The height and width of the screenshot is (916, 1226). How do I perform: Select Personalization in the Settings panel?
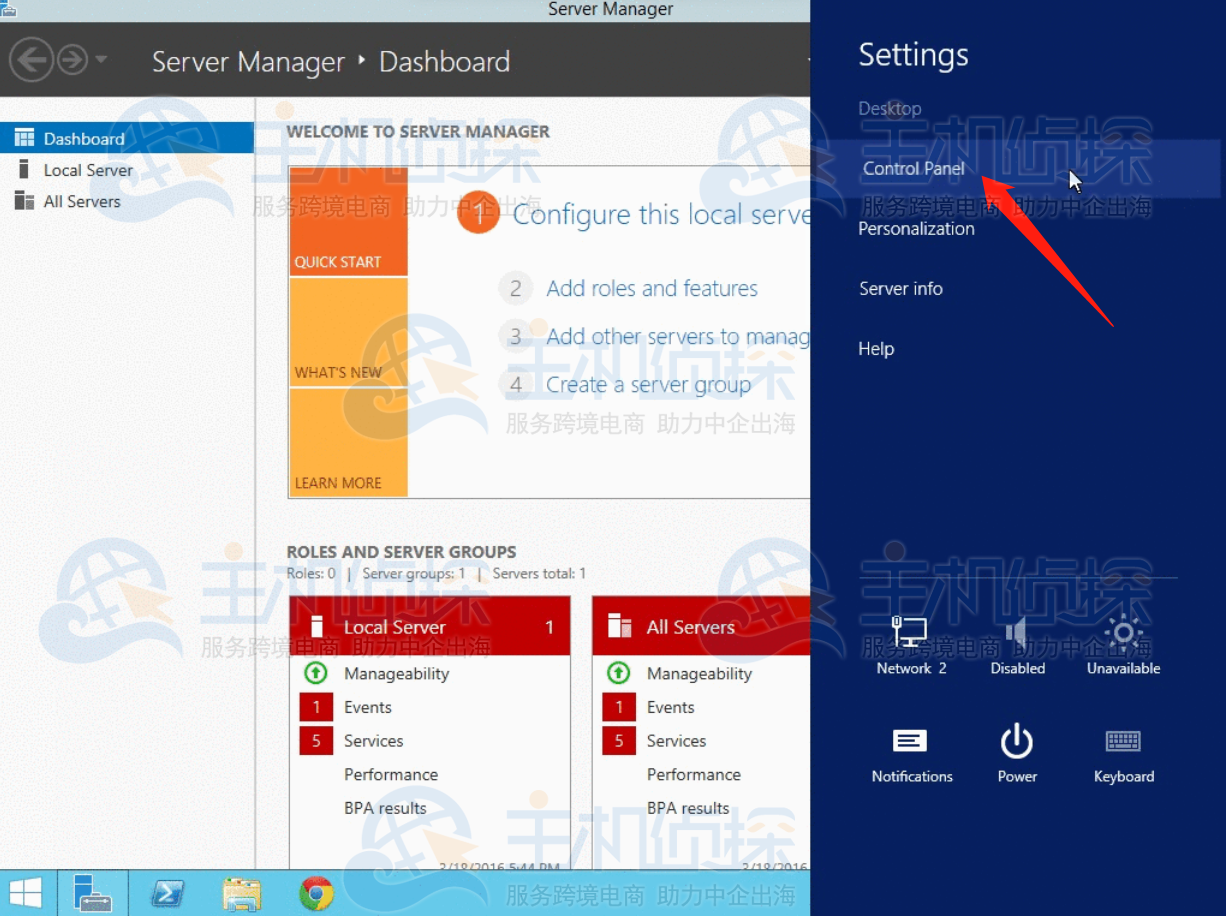tap(916, 228)
